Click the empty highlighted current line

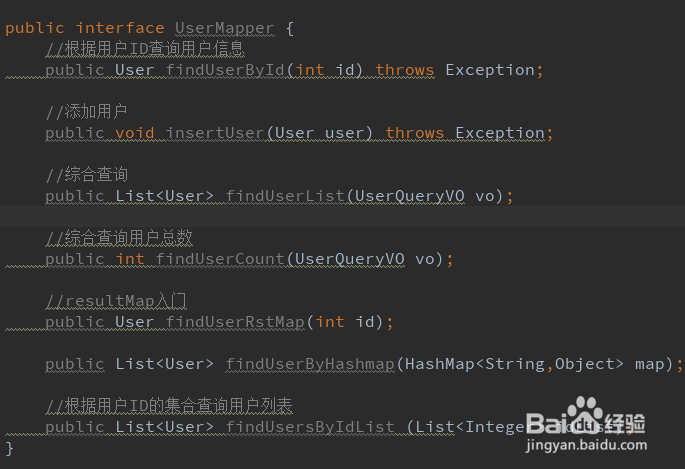tap(342, 217)
